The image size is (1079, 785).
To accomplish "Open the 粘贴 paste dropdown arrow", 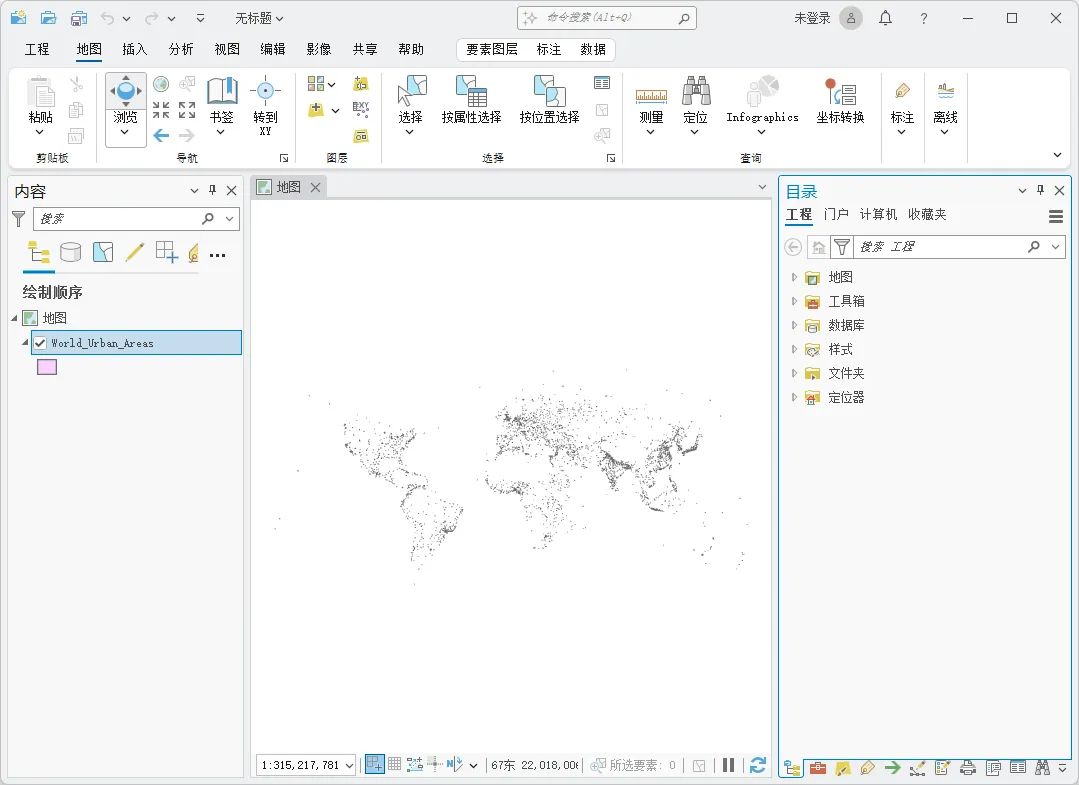I will [x=40, y=132].
